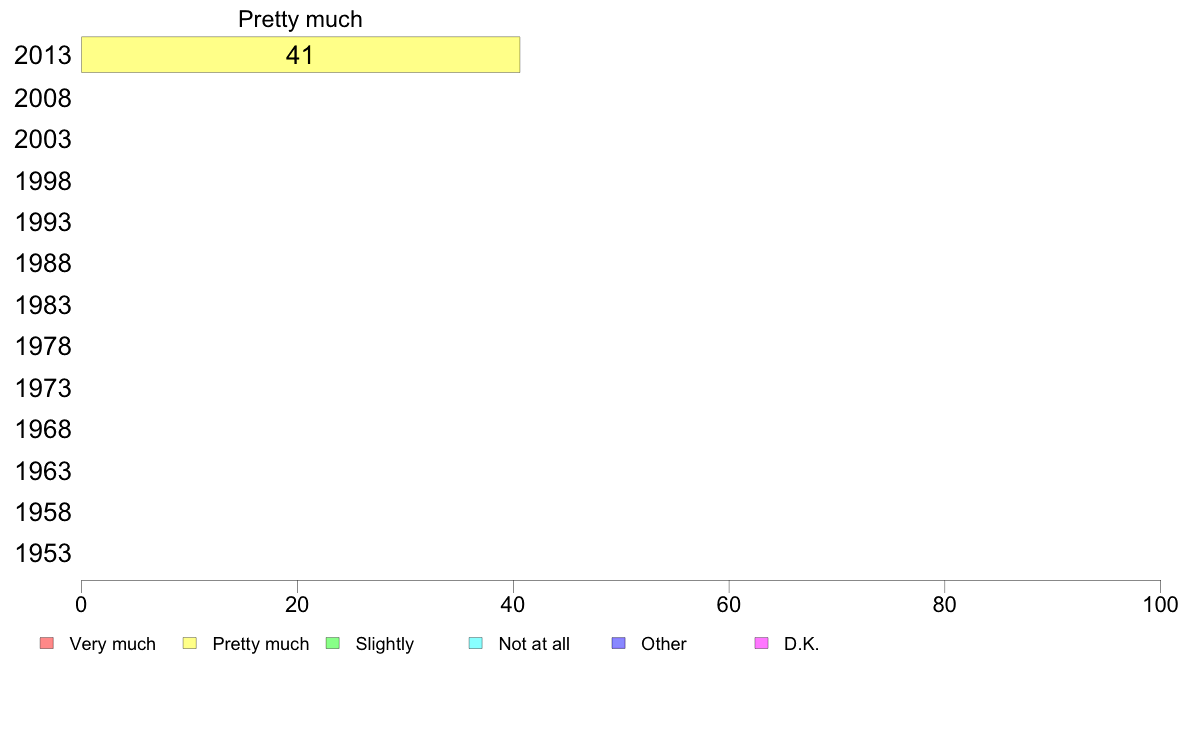Choose the 2008 year label

point(42,98)
